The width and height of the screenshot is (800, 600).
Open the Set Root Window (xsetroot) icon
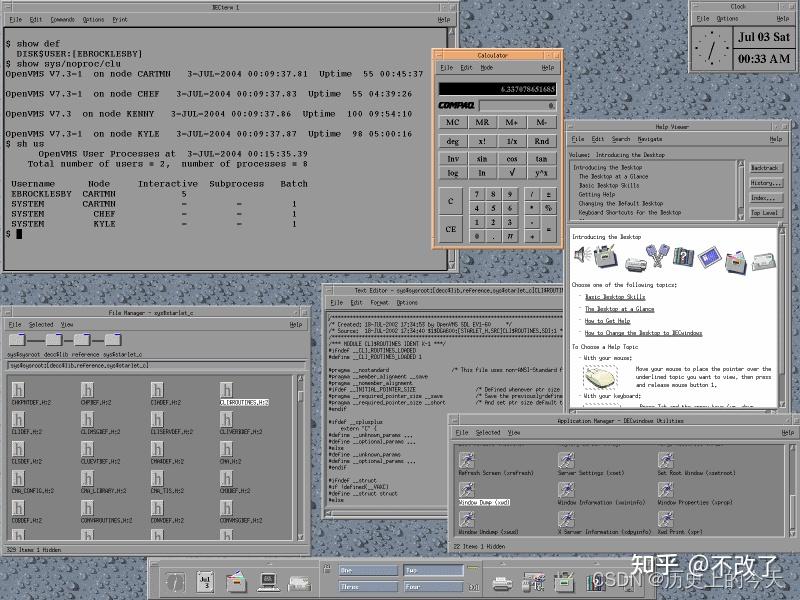coord(667,460)
